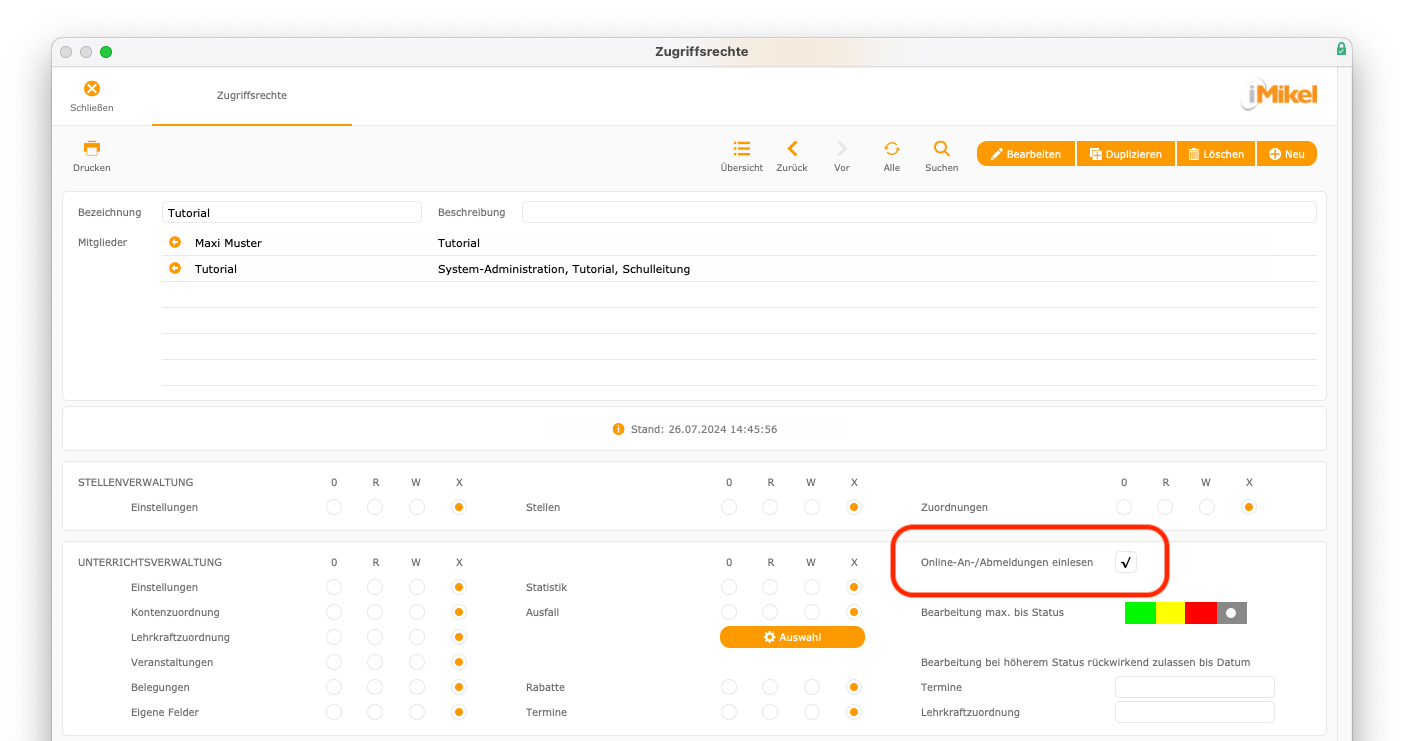
Task: Go back with the Zurück arrow
Action: point(792,148)
